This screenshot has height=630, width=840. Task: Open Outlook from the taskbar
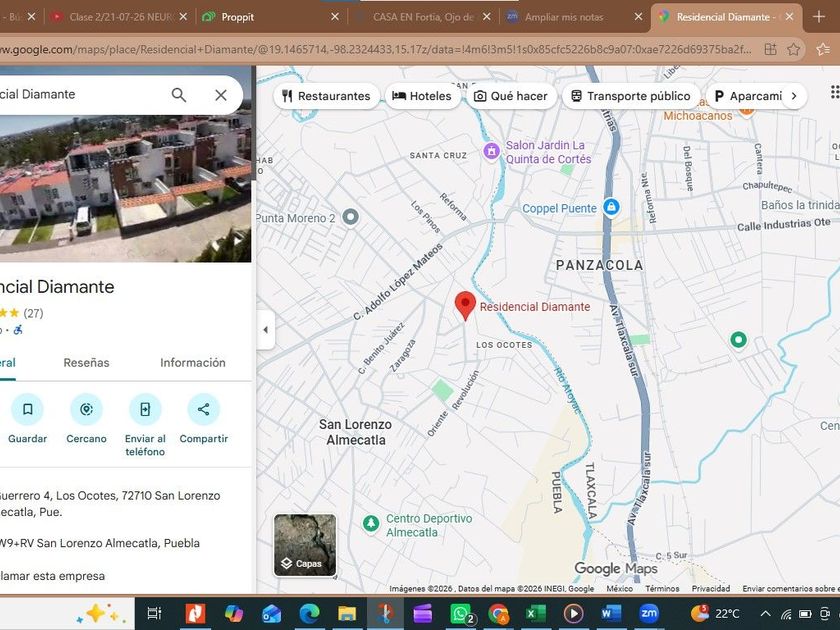pos(272,613)
